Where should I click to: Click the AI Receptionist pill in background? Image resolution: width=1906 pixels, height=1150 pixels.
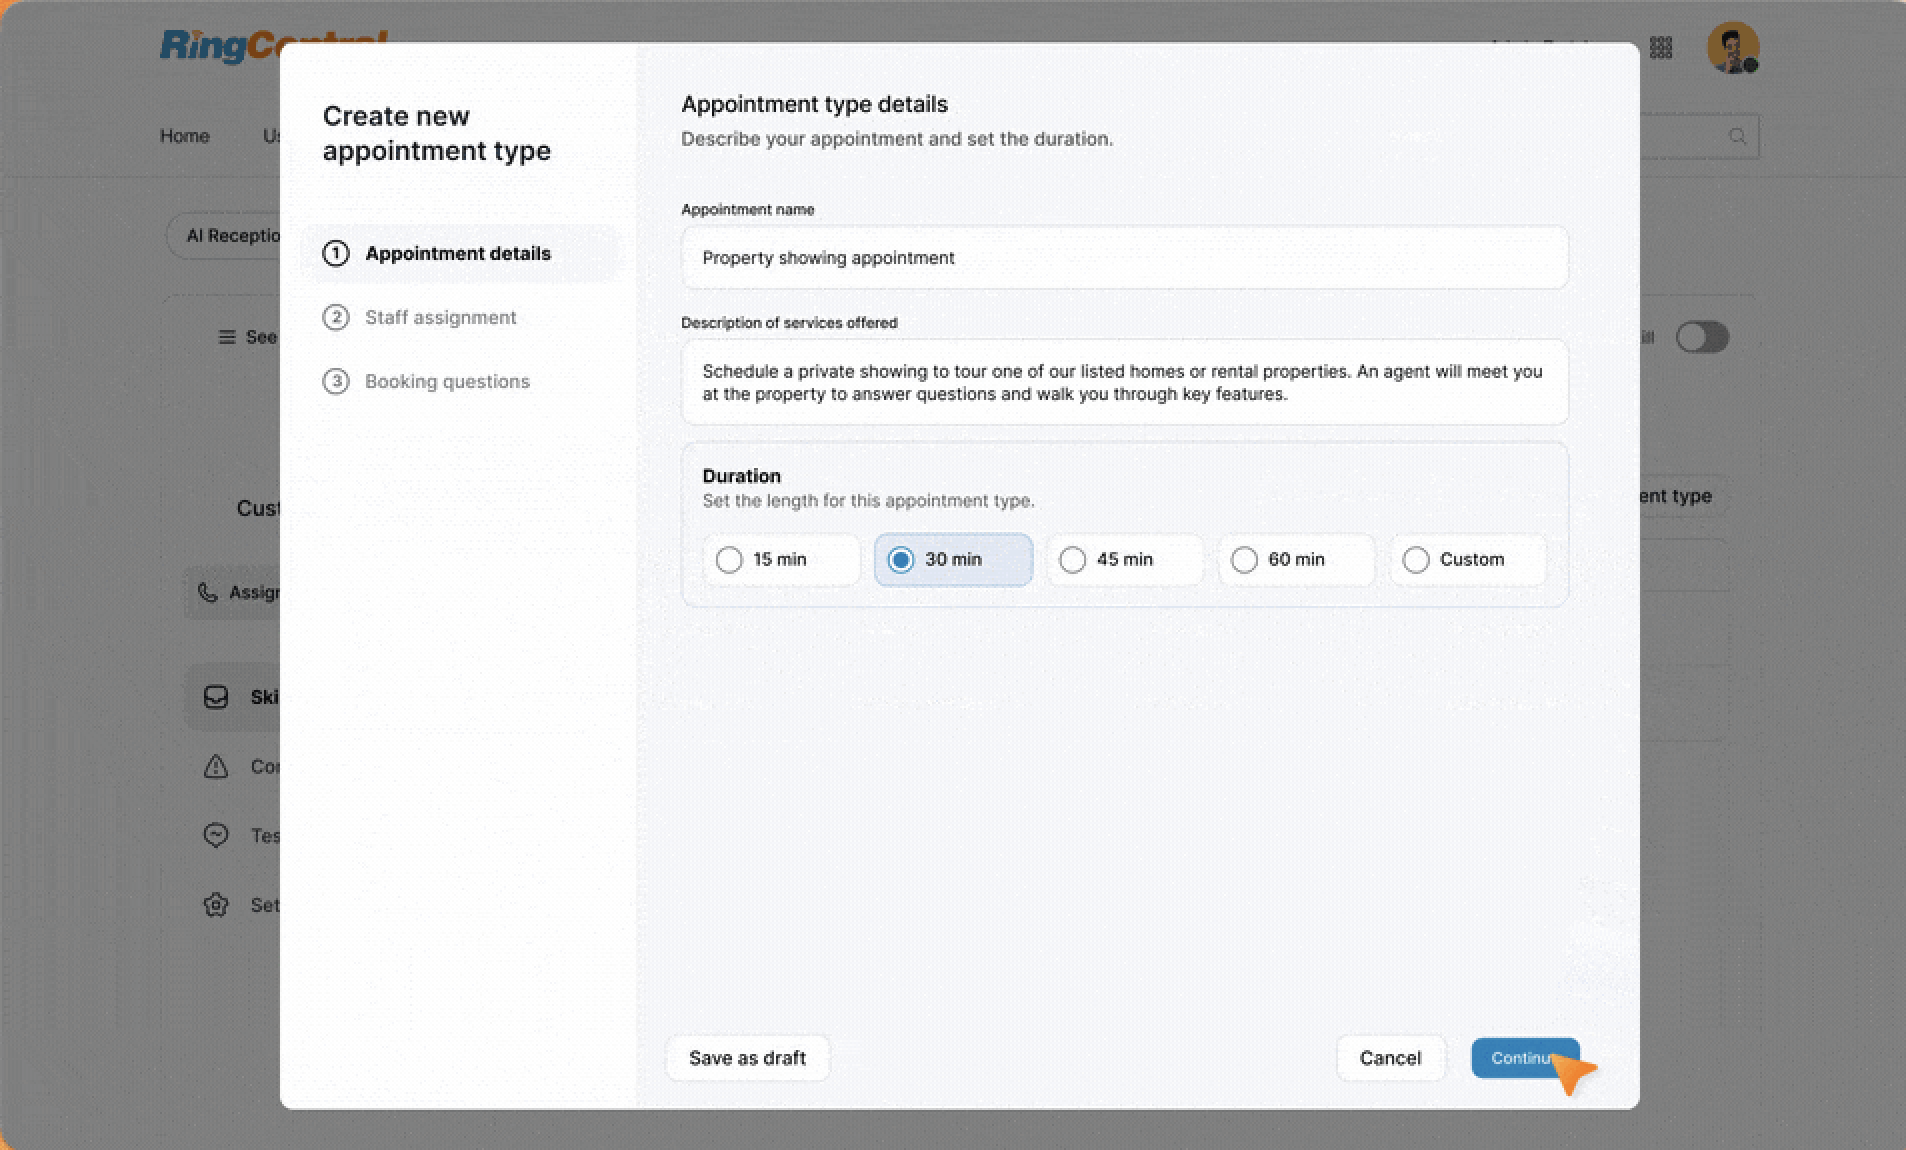click(x=225, y=236)
